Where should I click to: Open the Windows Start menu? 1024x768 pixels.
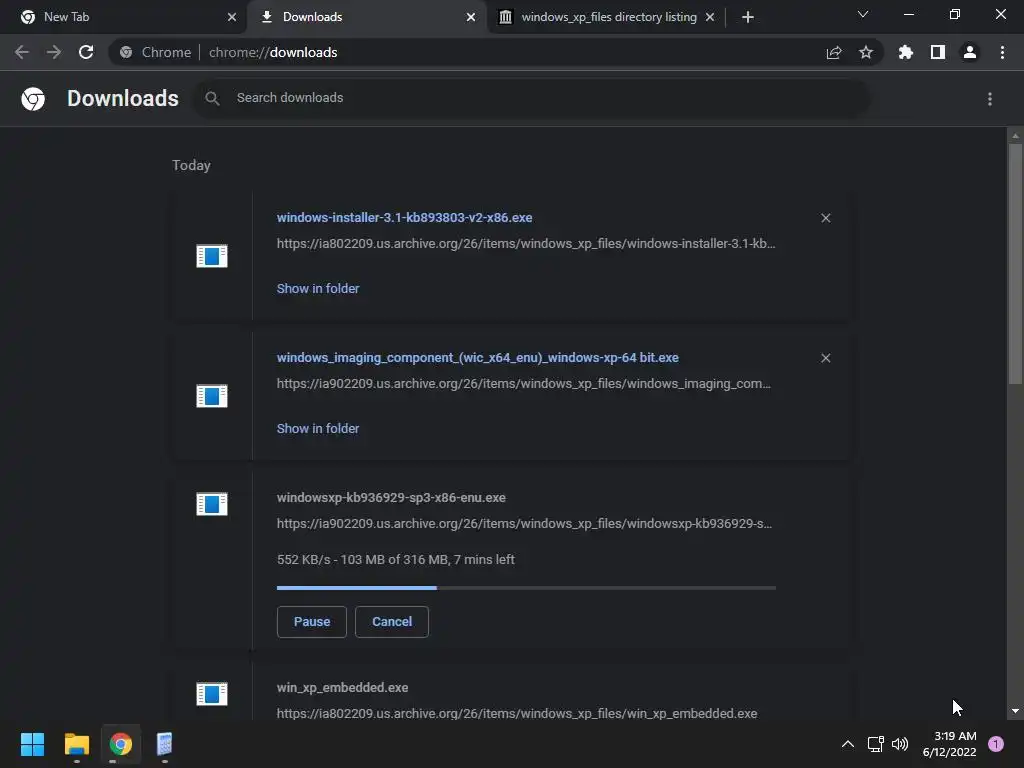pos(32,744)
